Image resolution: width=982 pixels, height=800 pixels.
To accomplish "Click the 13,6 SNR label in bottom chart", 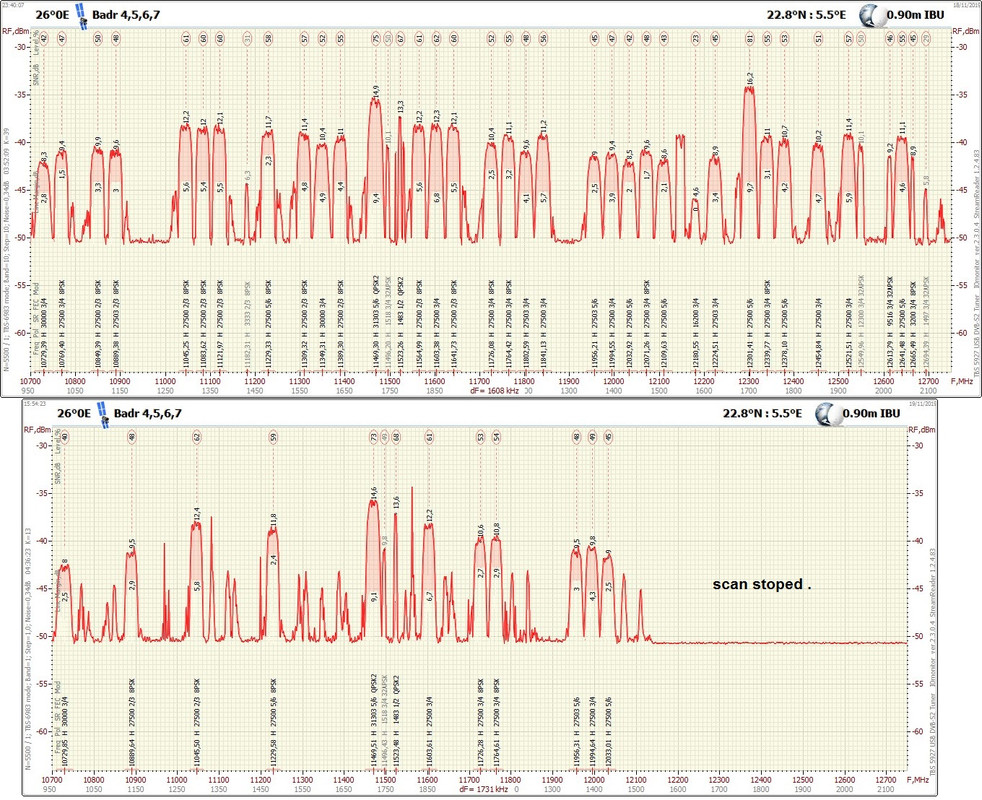I will [396, 502].
